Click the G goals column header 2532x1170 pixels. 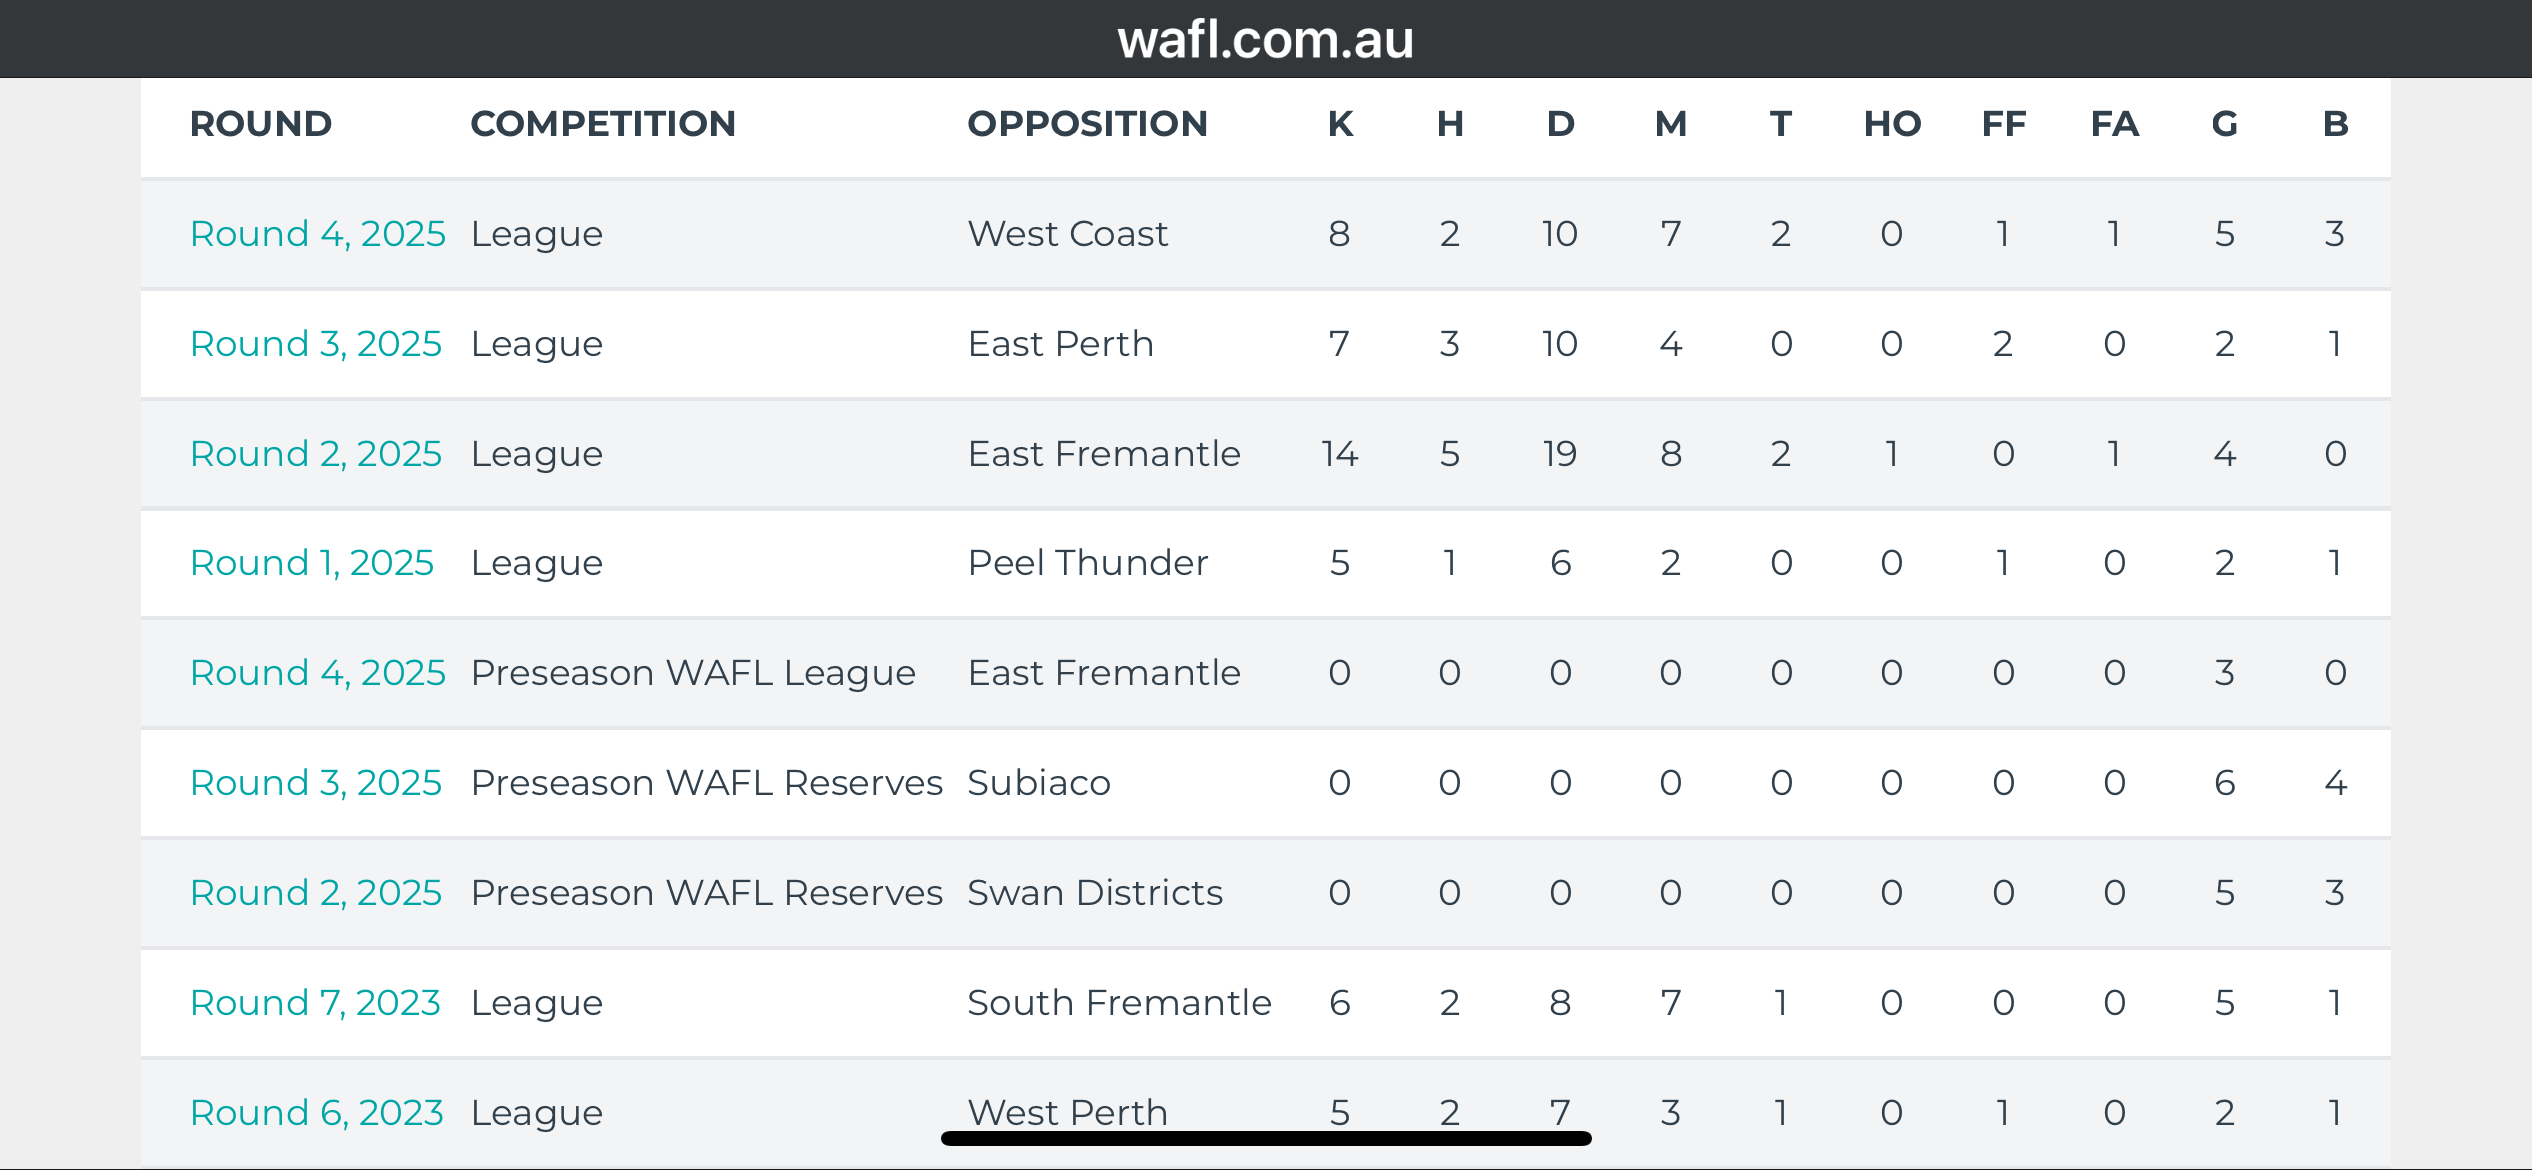point(2225,124)
